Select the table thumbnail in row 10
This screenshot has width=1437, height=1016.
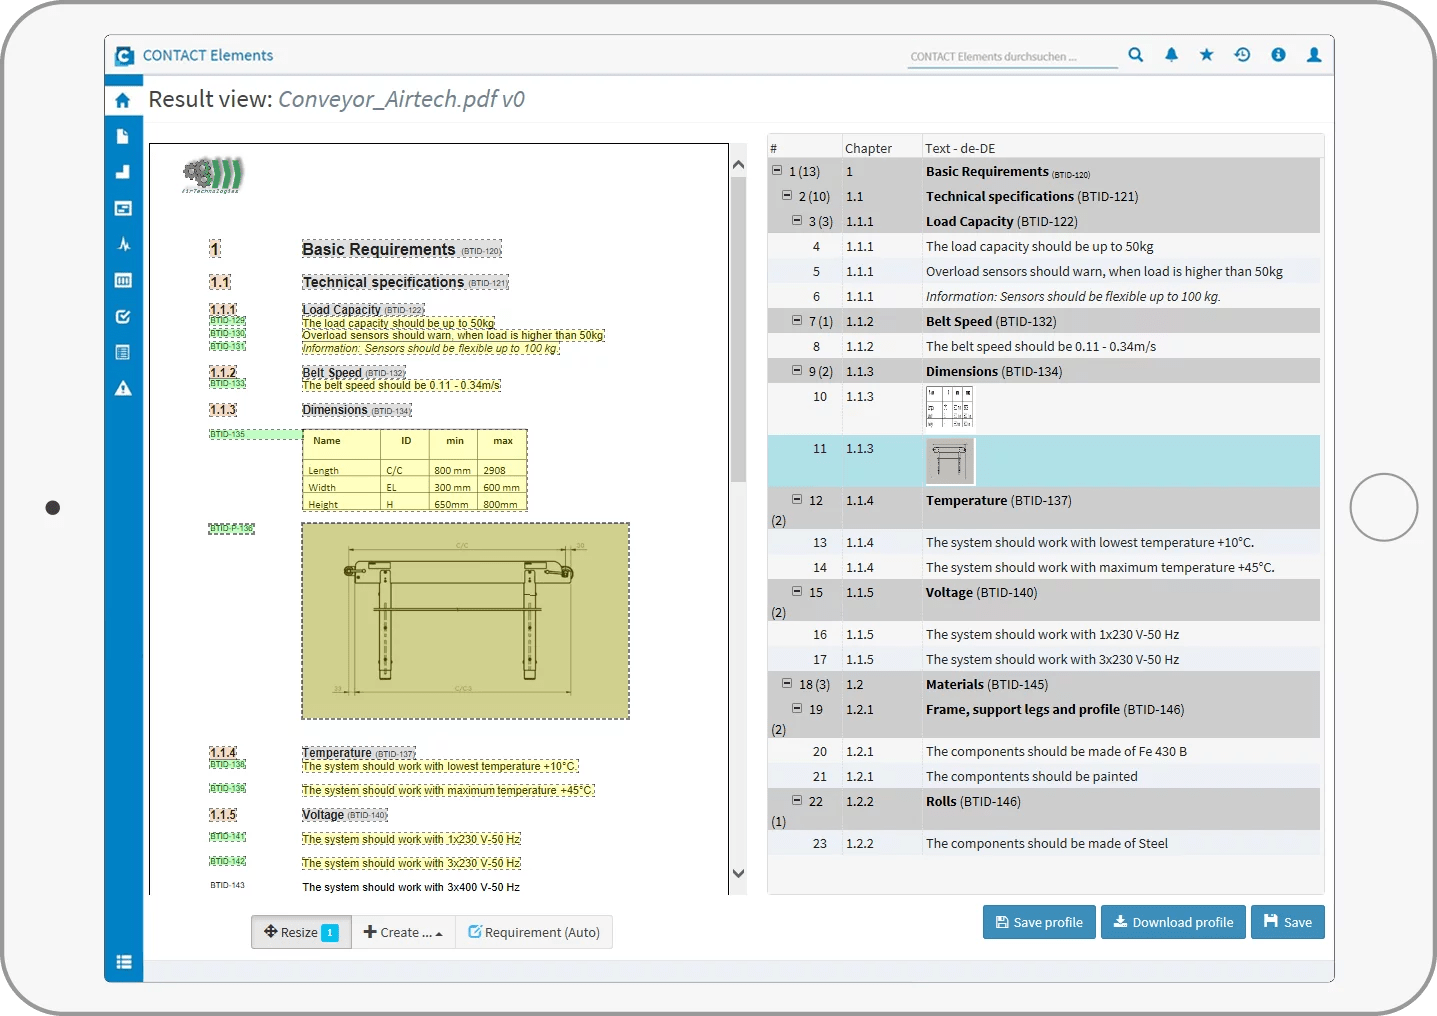click(x=949, y=407)
